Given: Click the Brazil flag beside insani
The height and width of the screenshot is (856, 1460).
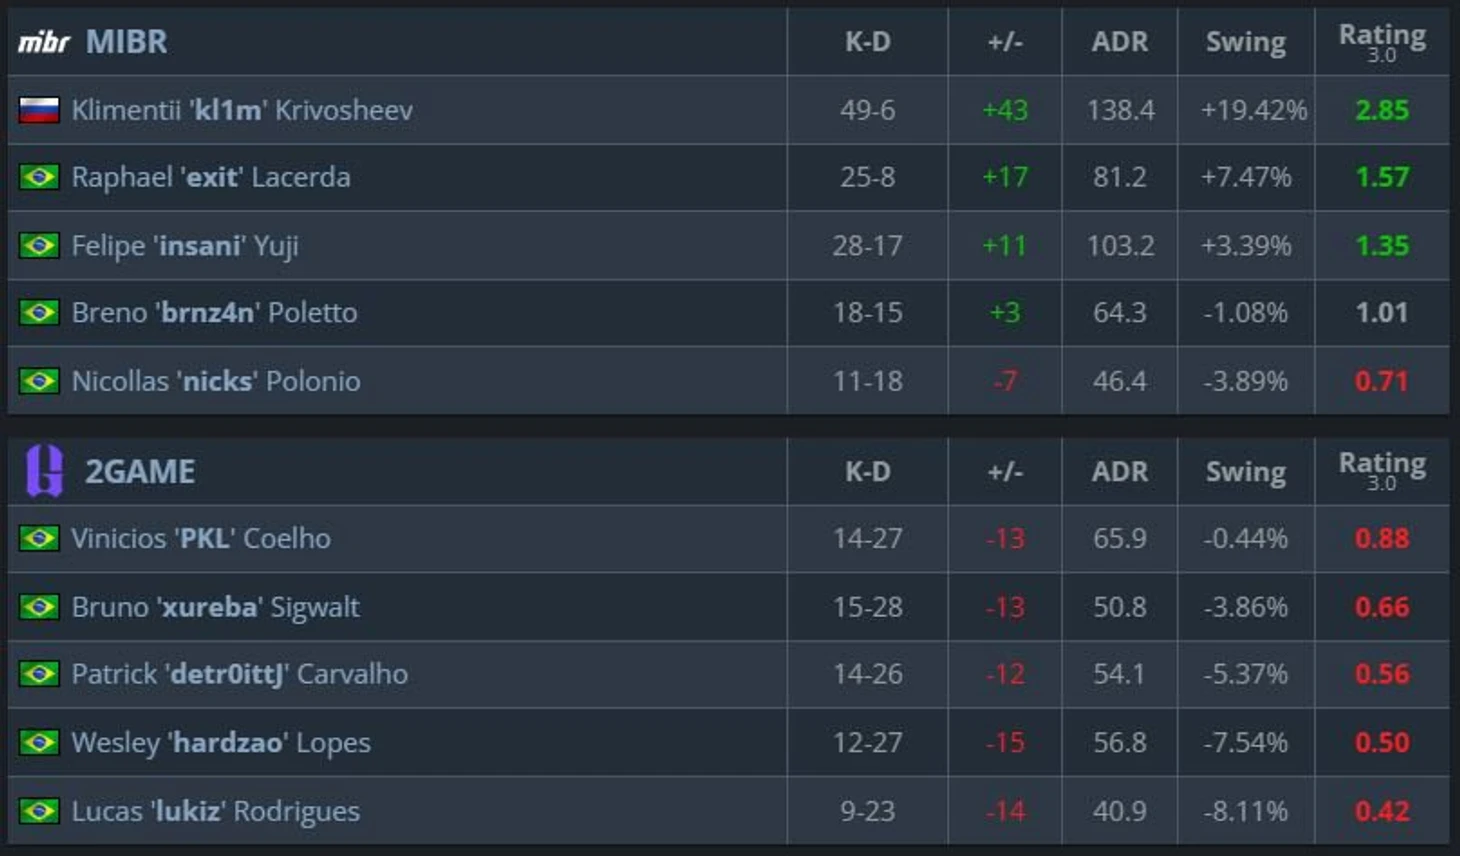Looking at the screenshot, I should 39,245.
